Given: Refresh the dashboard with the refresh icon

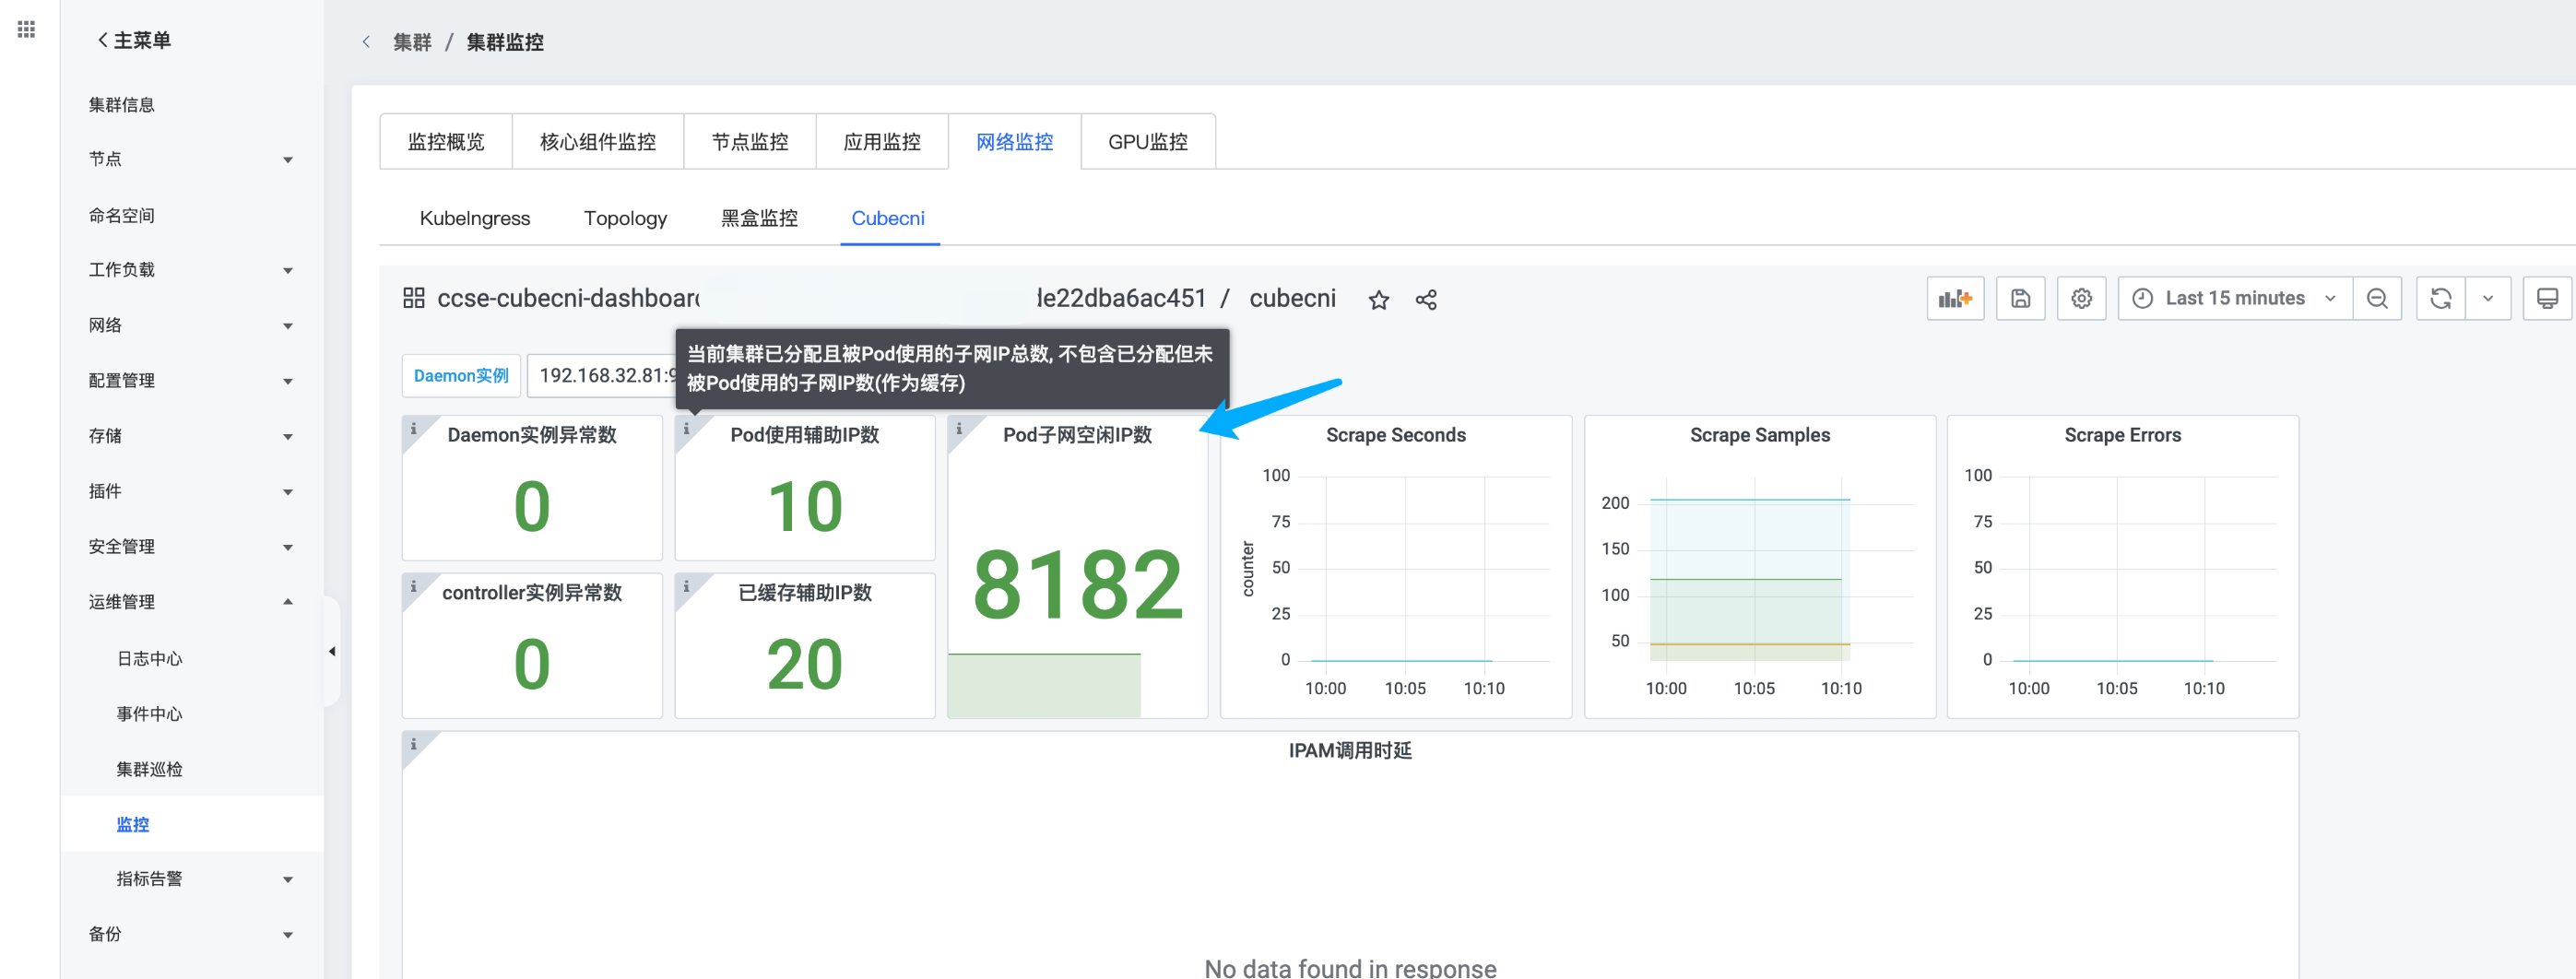Looking at the screenshot, I should pyautogui.click(x=2440, y=299).
